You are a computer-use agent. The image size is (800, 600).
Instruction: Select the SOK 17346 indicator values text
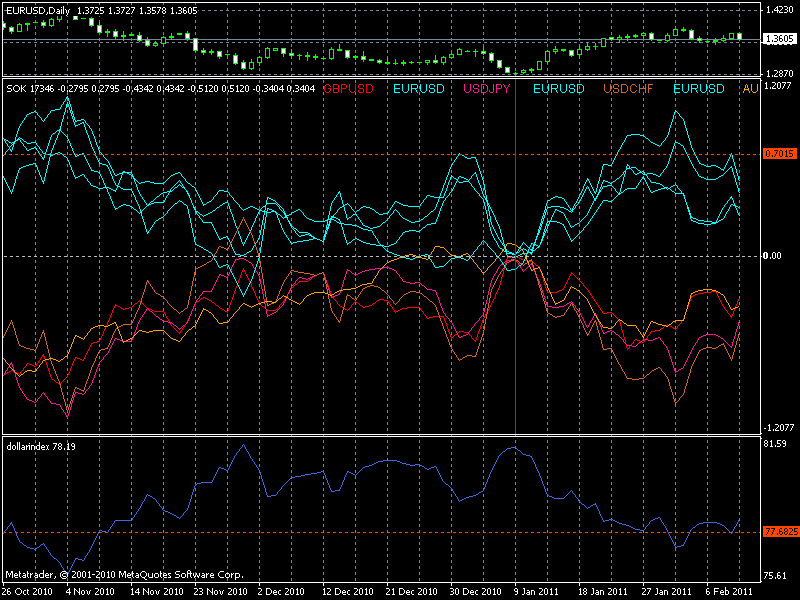(161, 89)
